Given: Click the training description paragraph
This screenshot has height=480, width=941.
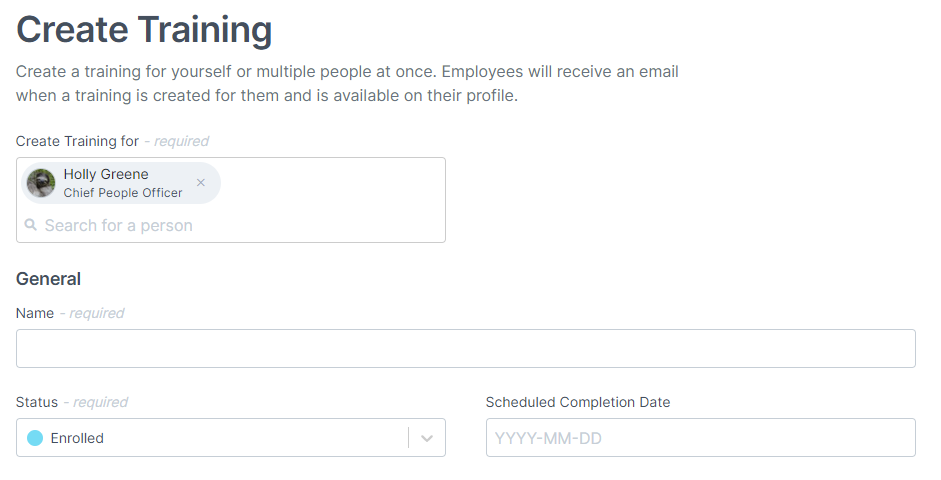Looking at the screenshot, I should pos(347,84).
